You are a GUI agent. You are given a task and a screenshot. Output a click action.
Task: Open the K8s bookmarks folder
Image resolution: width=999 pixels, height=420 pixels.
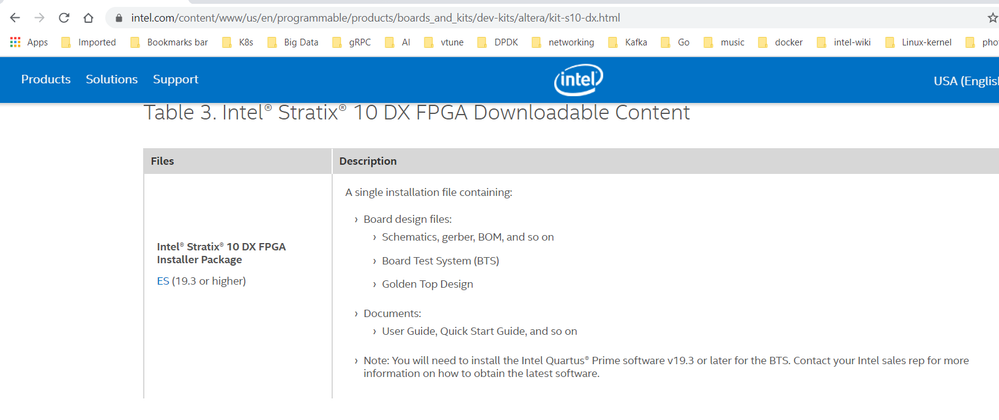tap(238, 43)
